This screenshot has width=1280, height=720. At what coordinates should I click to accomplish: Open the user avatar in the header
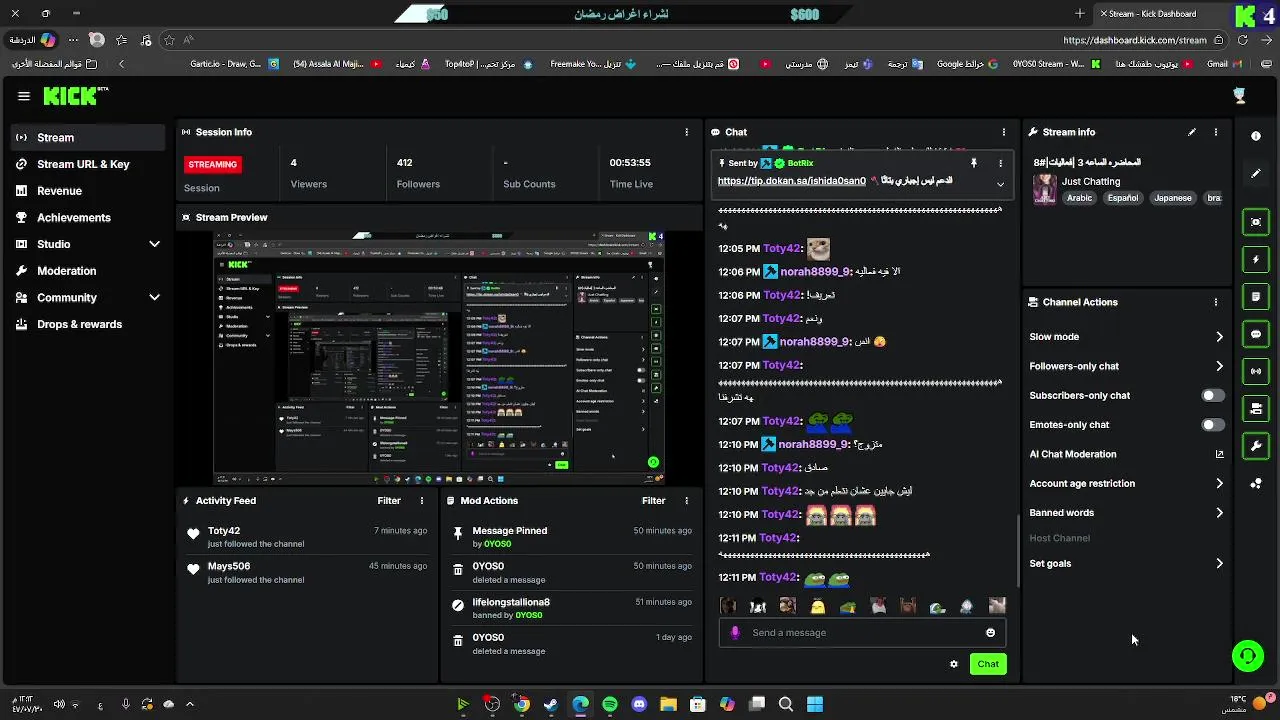1240,96
